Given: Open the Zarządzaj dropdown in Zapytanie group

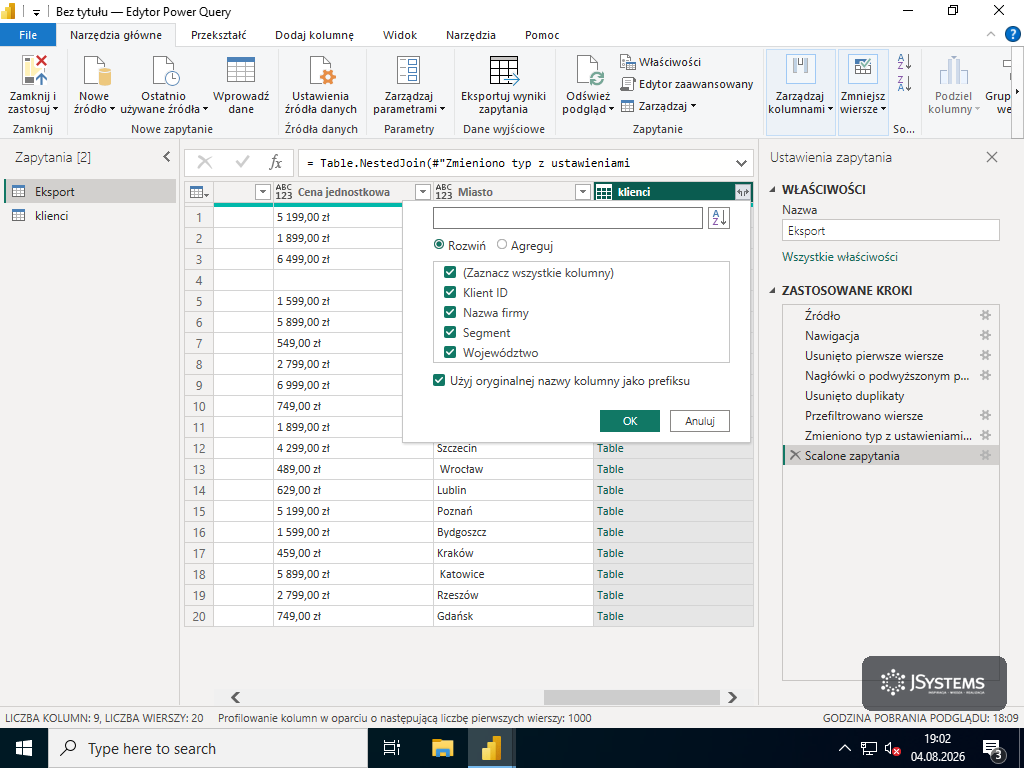Looking at the screenshot, I should click(658, 106).
